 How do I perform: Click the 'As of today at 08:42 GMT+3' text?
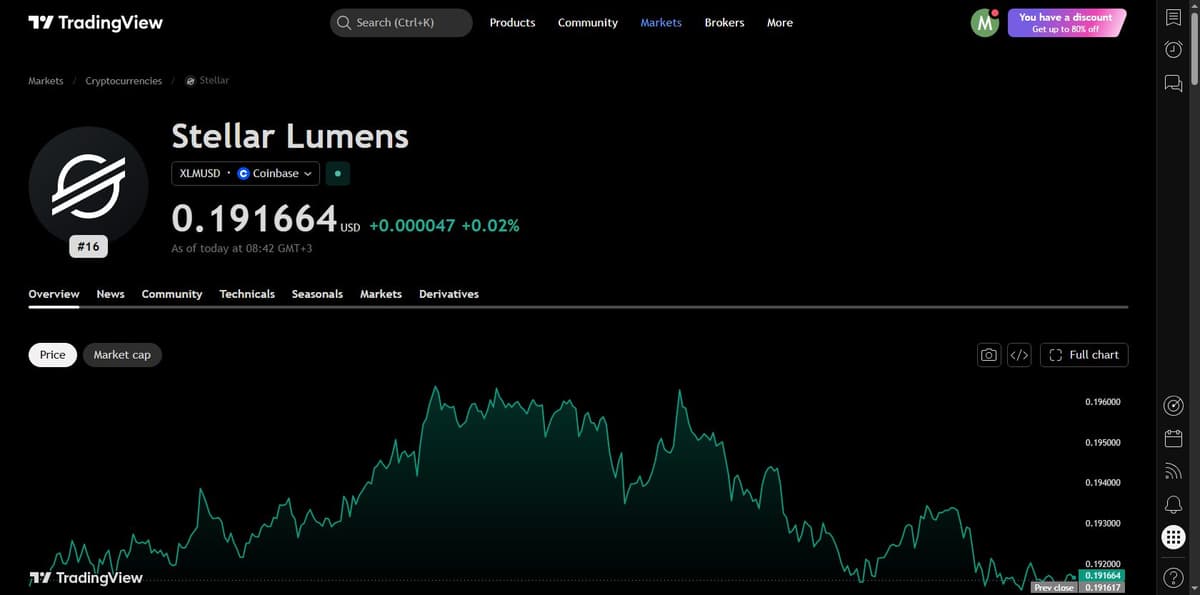pyautogui.click(x=242, y=248)
